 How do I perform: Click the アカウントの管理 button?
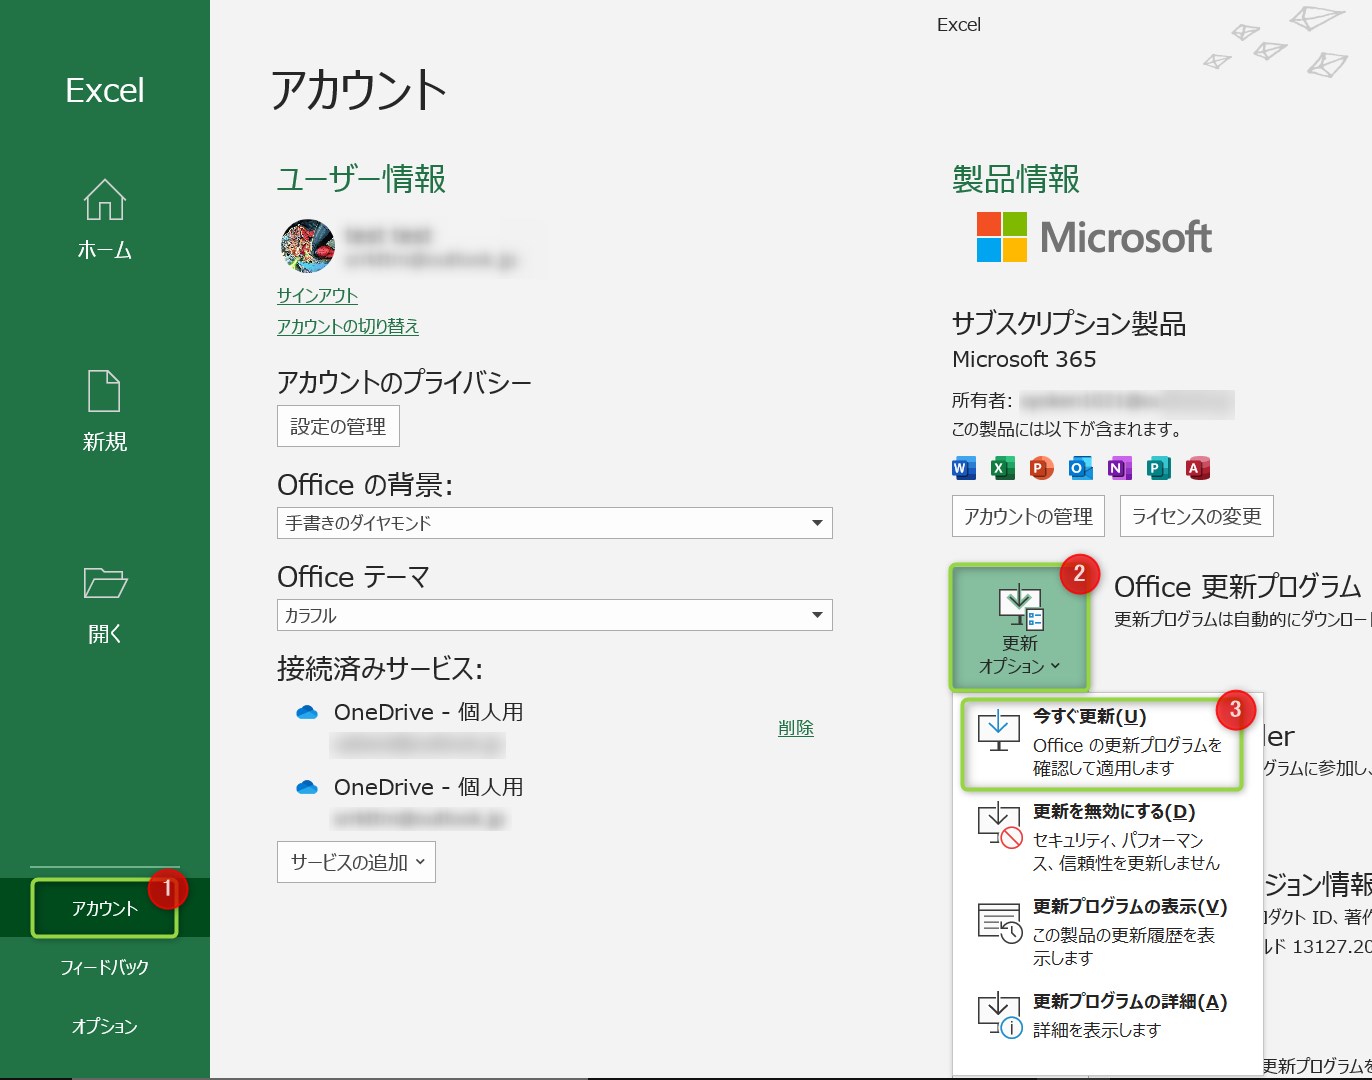pyautogui.click(x=1028, y=516)
